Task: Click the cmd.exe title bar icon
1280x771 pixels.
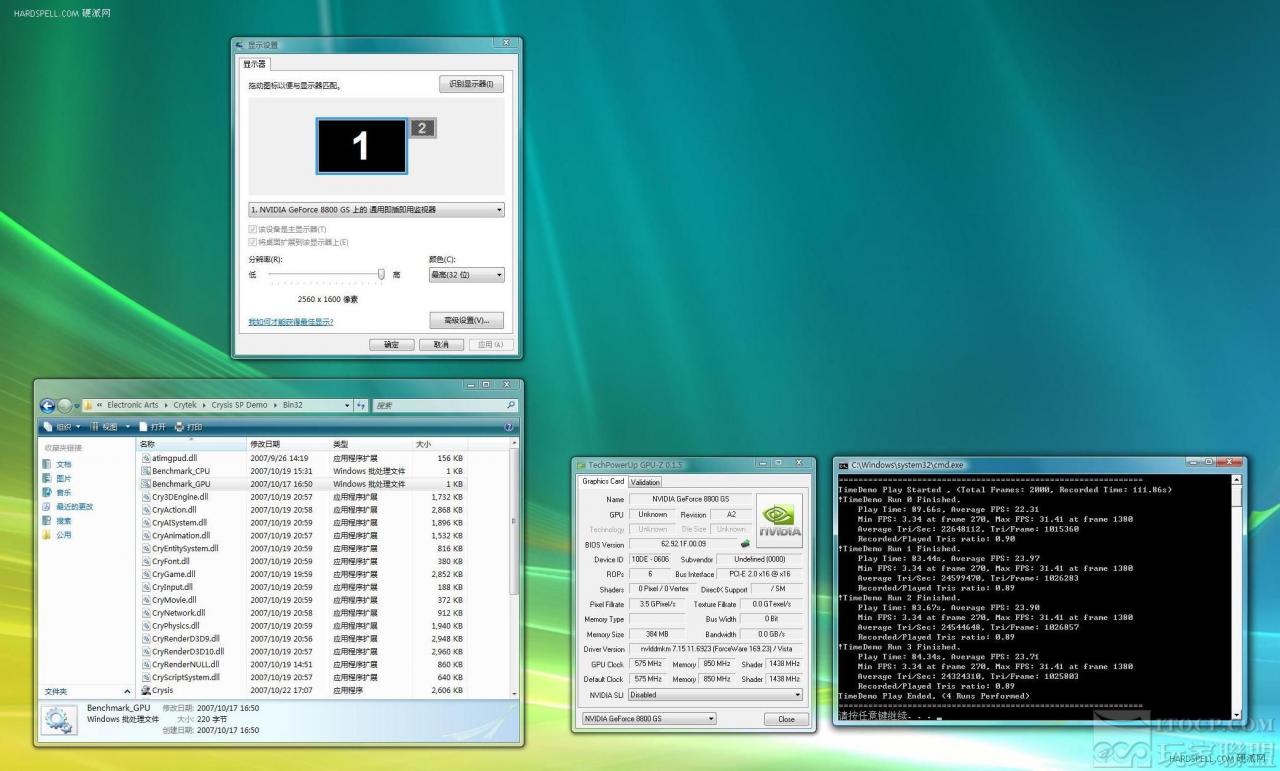Action: [x=844, y=465]
